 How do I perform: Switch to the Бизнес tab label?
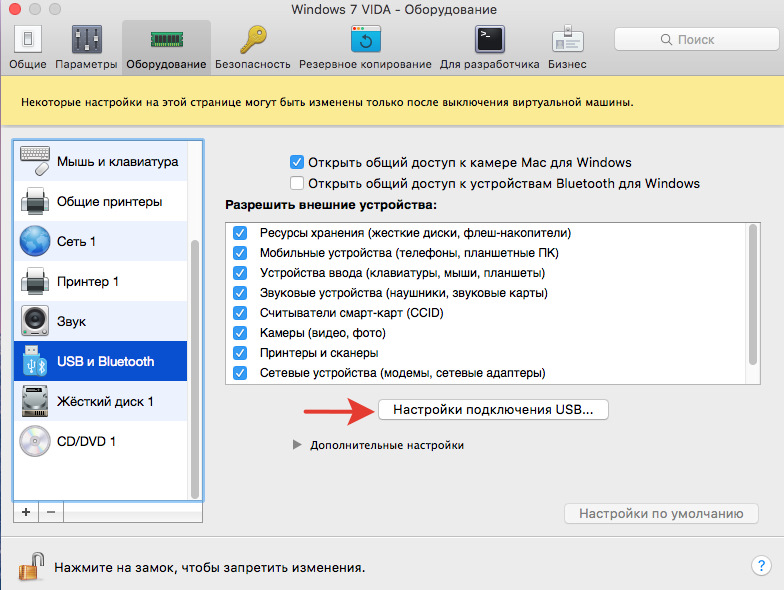click(567, 64)
